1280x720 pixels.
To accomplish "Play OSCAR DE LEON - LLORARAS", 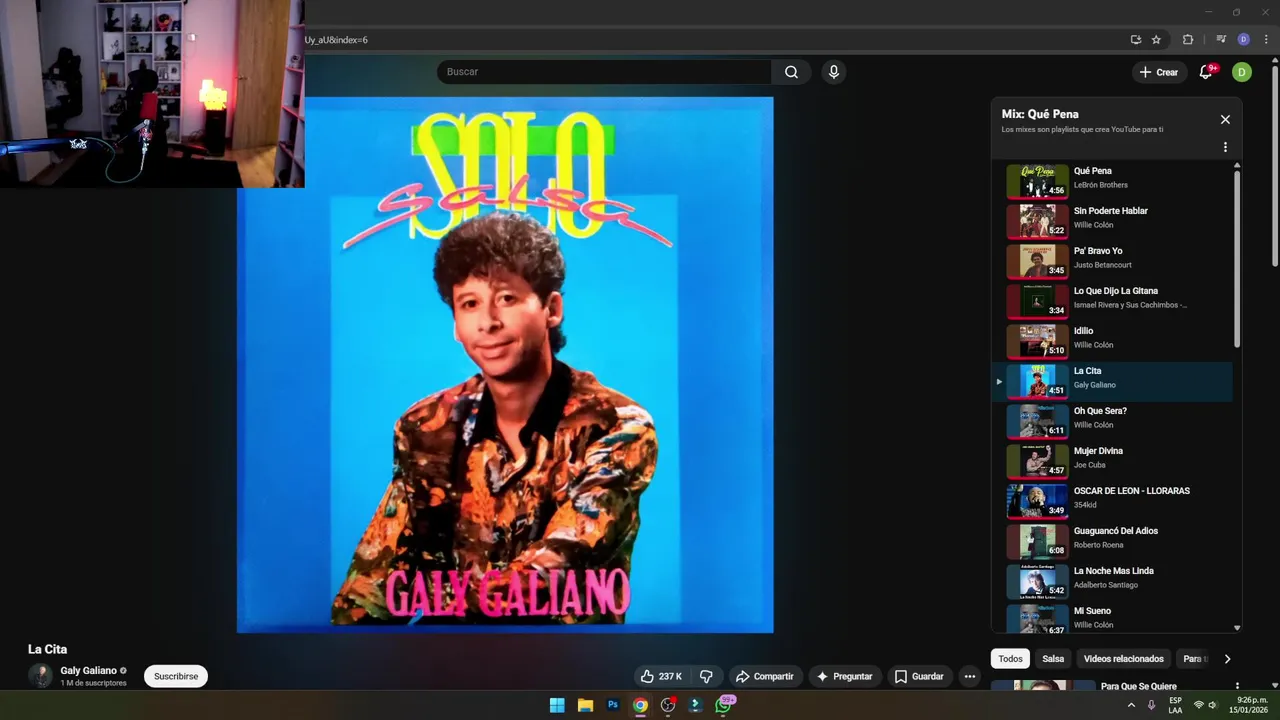I will 1112,501.
